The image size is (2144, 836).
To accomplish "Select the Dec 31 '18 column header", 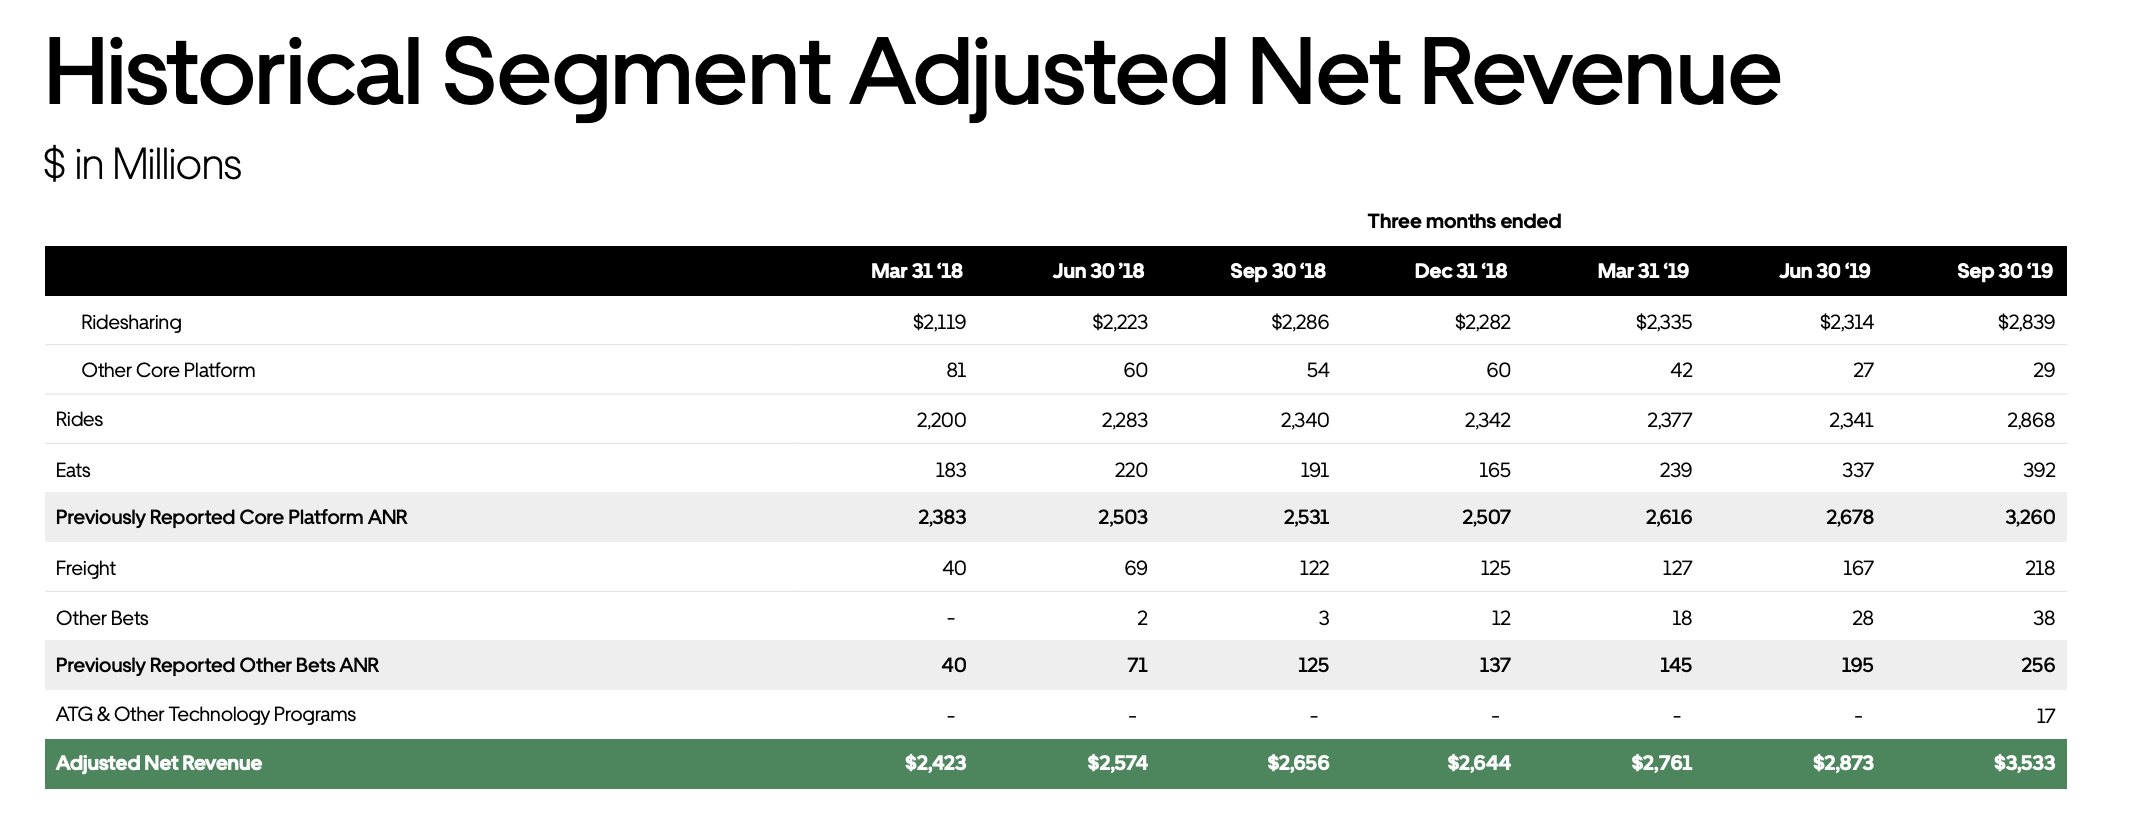I will pos(1460,271).
